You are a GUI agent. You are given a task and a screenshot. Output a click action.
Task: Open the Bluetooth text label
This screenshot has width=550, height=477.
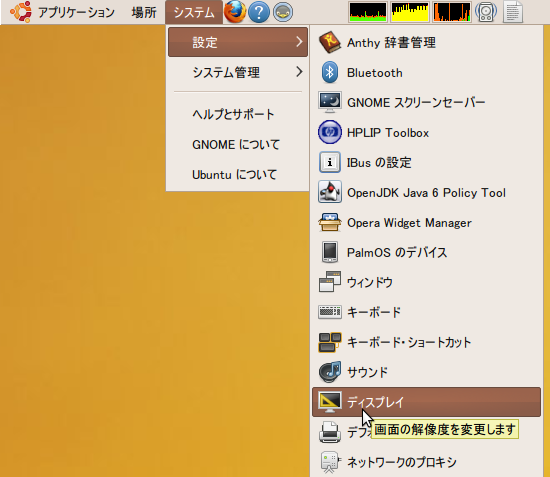(375, 73)
